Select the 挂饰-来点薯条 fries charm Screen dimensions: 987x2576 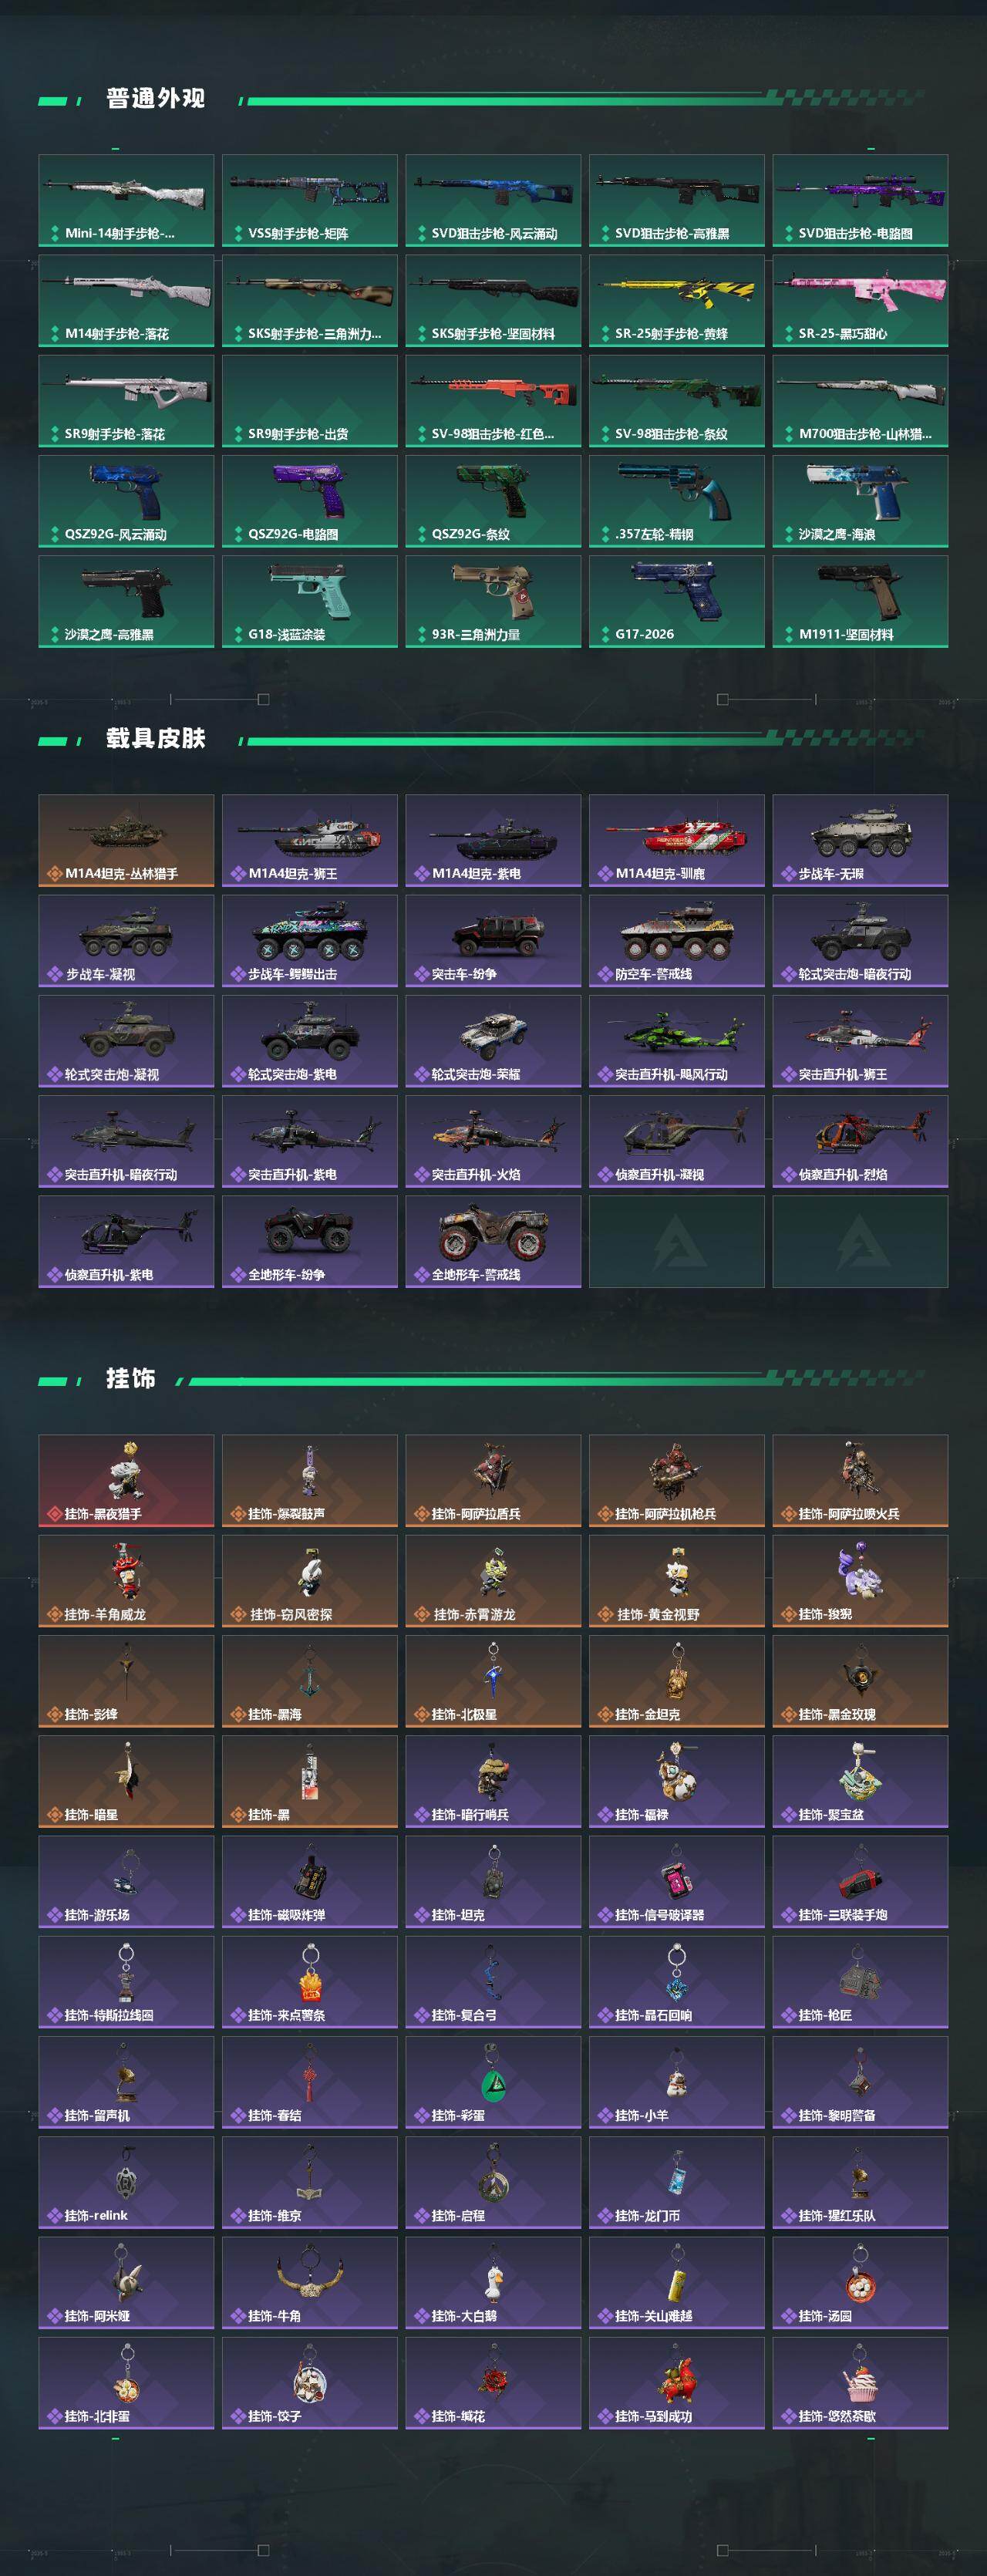tap(310, 1982)
